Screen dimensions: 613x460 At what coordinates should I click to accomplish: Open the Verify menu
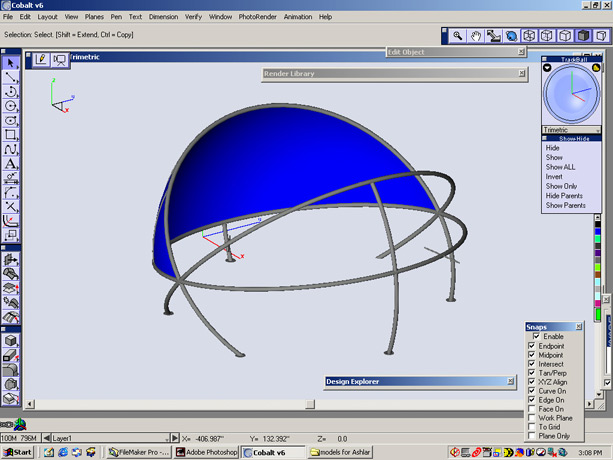(x=193, y=17)
